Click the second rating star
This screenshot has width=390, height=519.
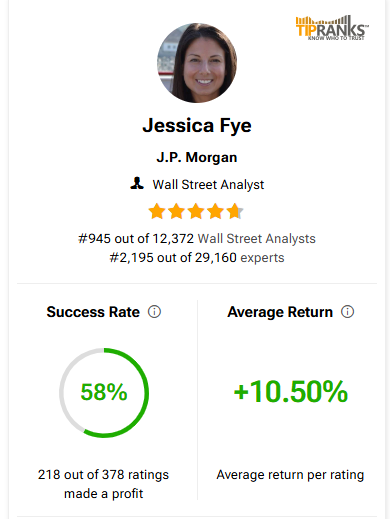(x=176, y=211)
